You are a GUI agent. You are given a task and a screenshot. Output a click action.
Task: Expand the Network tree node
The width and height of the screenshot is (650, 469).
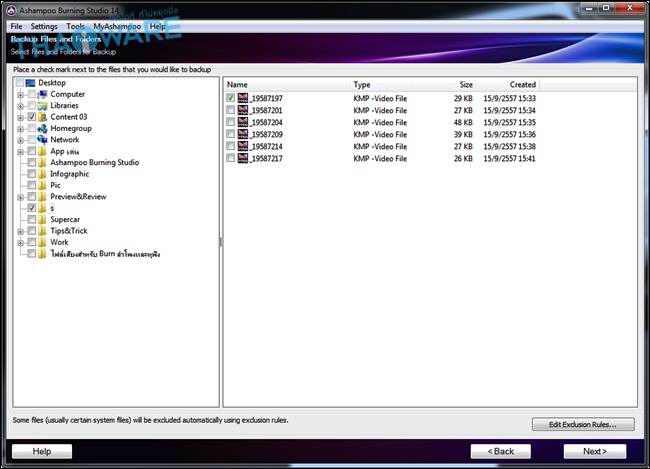click(20, 141)
